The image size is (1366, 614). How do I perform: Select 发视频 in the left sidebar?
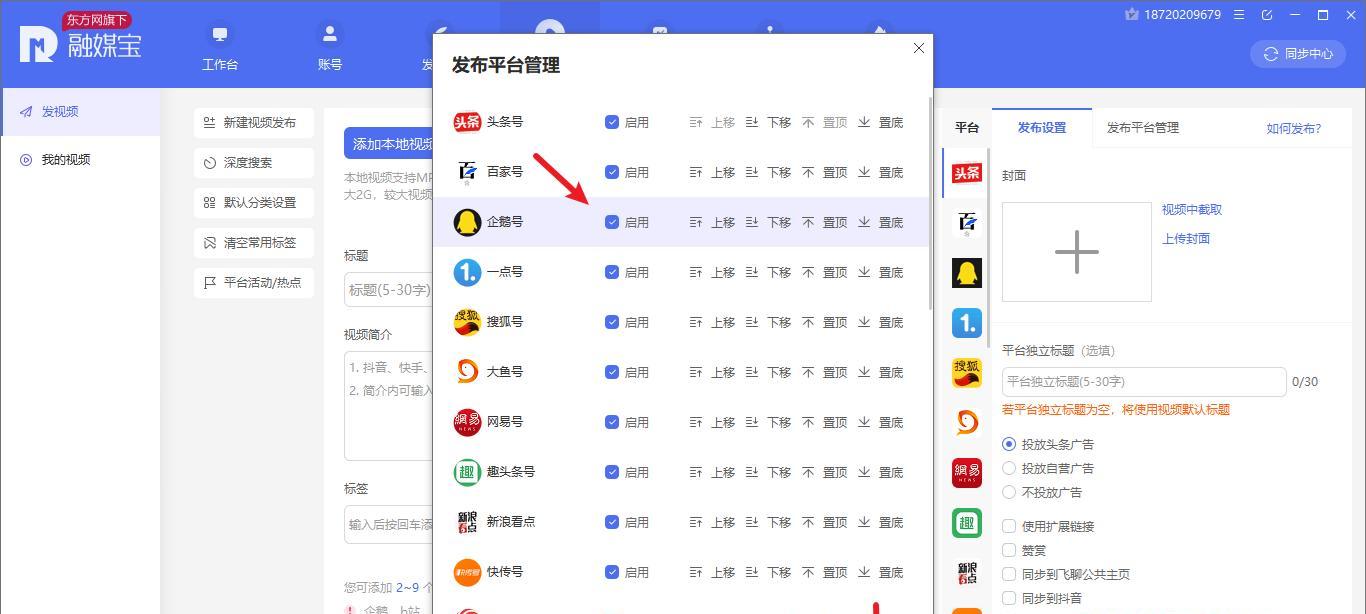[x=80, y=112]
